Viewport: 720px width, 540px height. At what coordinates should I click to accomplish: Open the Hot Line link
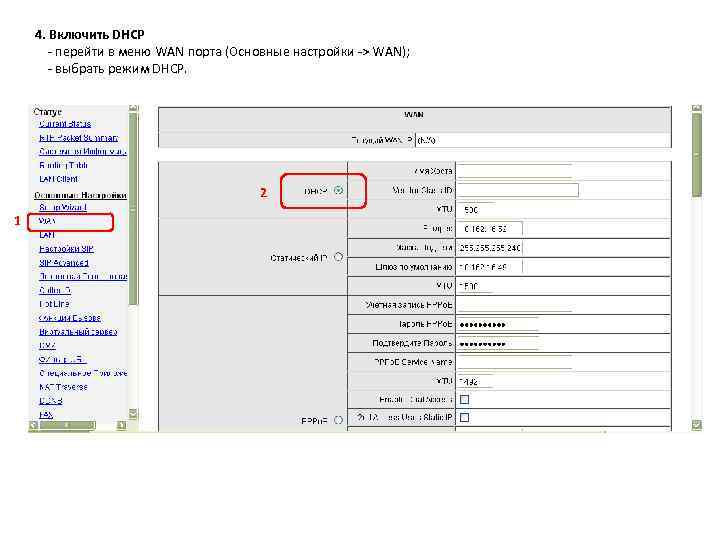(x=54, y=304)
